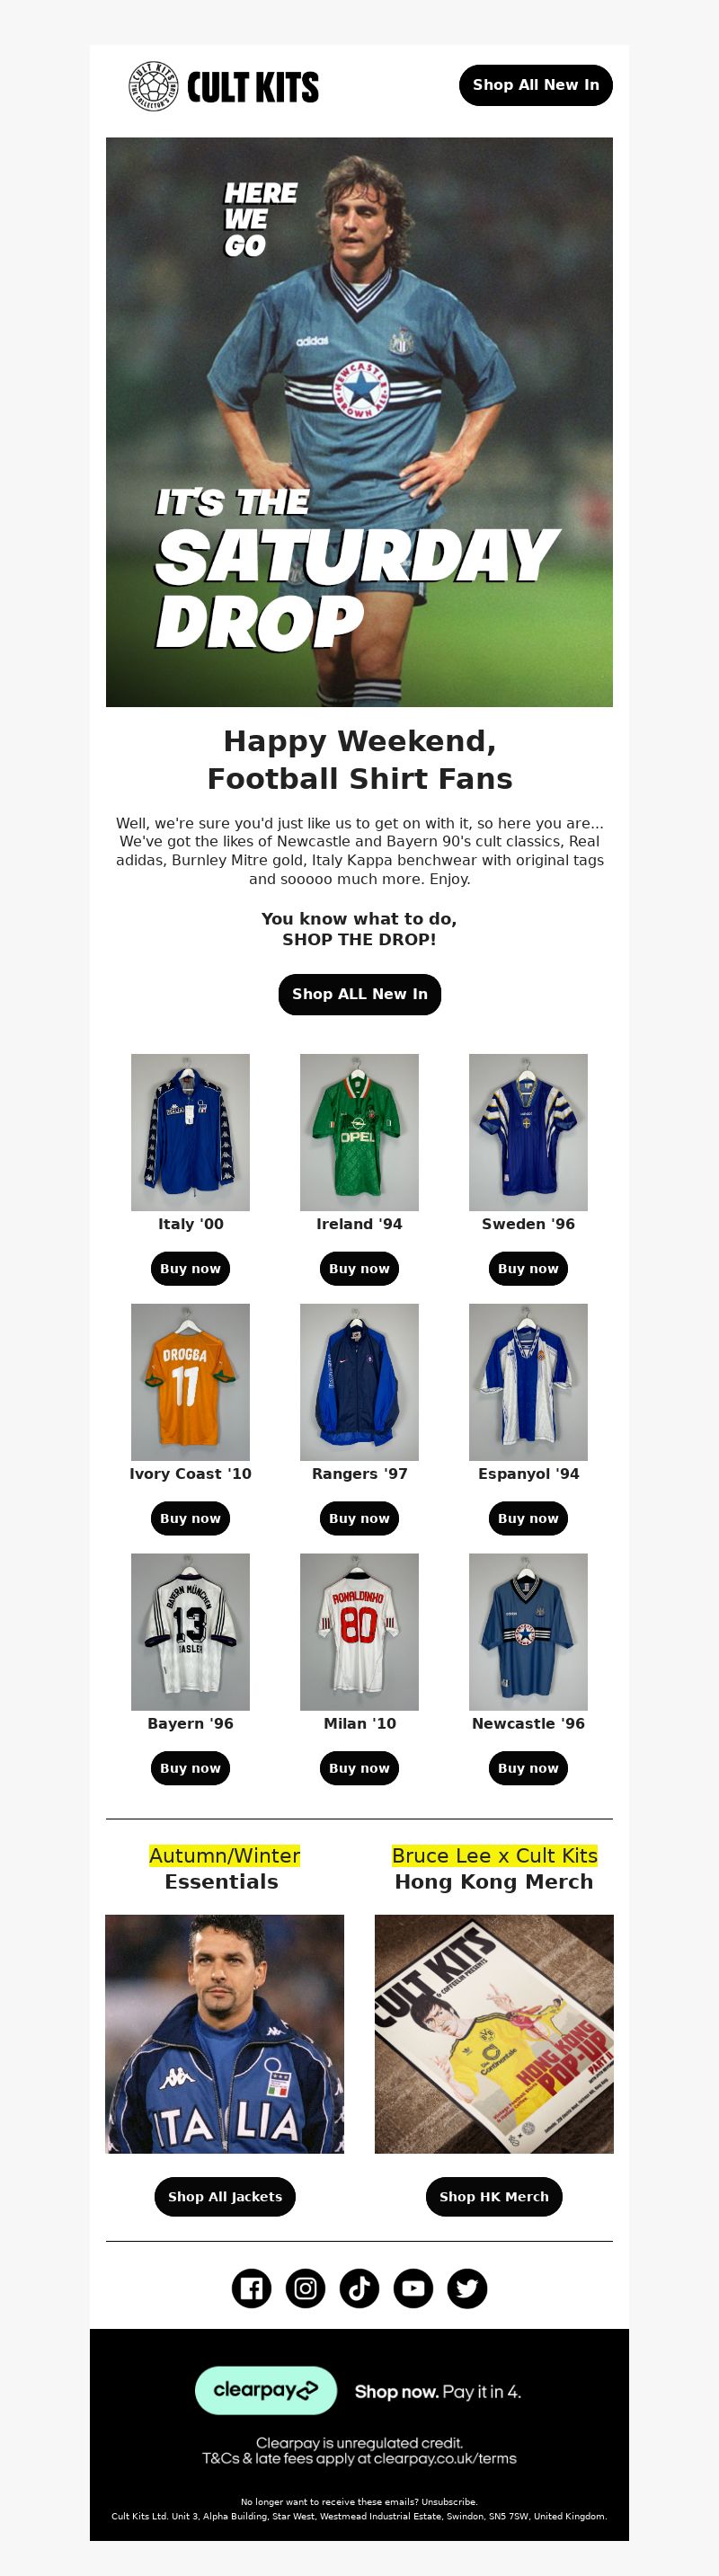Viewport: 719px width, 2576px height.
Task: Open the Bayern '96 shirt thumbnail
Action: (x=190, y=1632)
